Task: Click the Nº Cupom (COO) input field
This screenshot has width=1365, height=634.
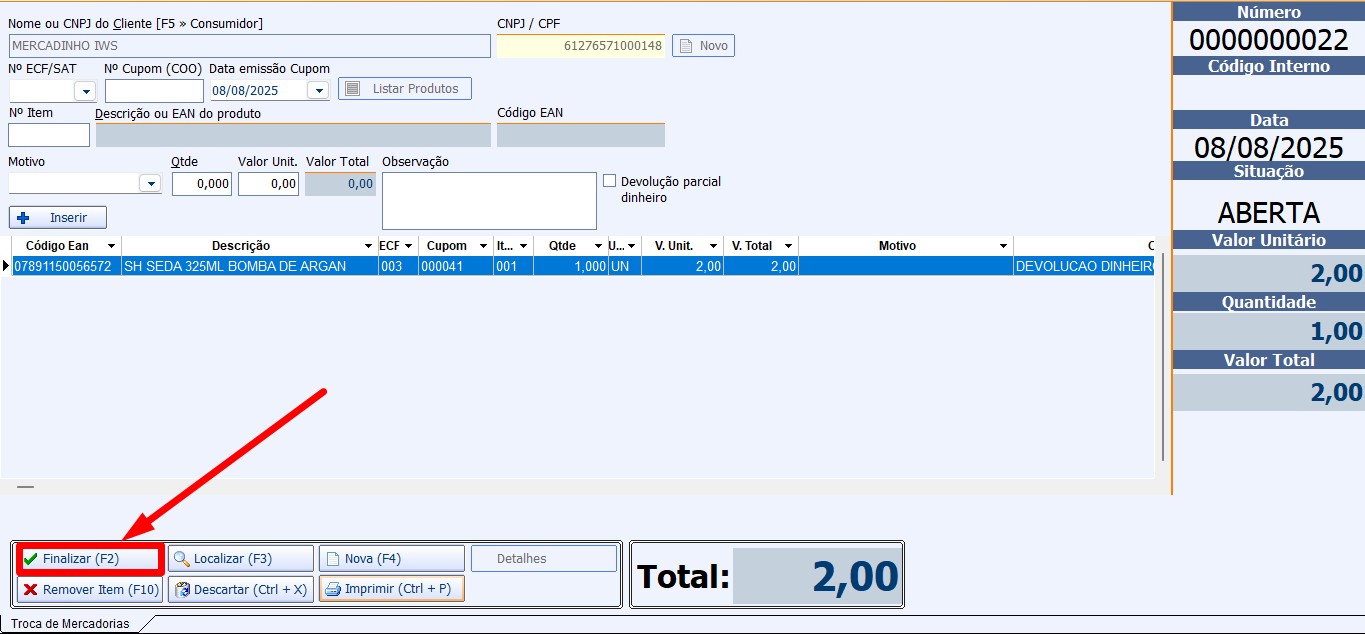Action: 154,91
